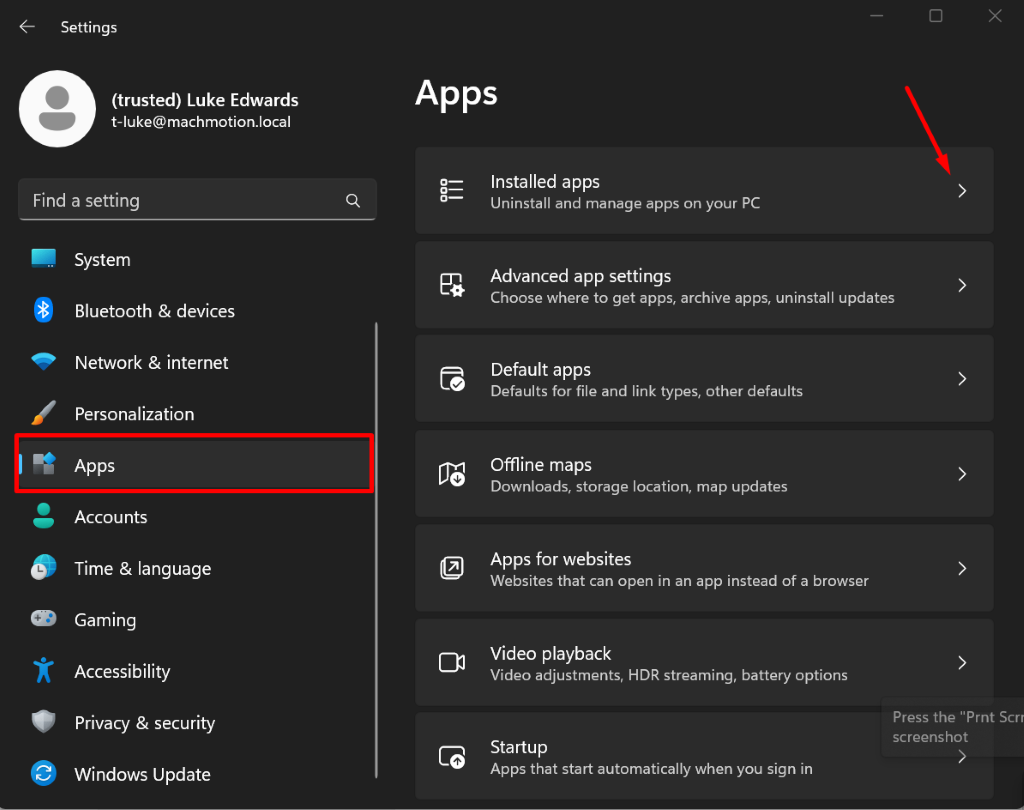Select System in the sidebar

coord(102,260)
